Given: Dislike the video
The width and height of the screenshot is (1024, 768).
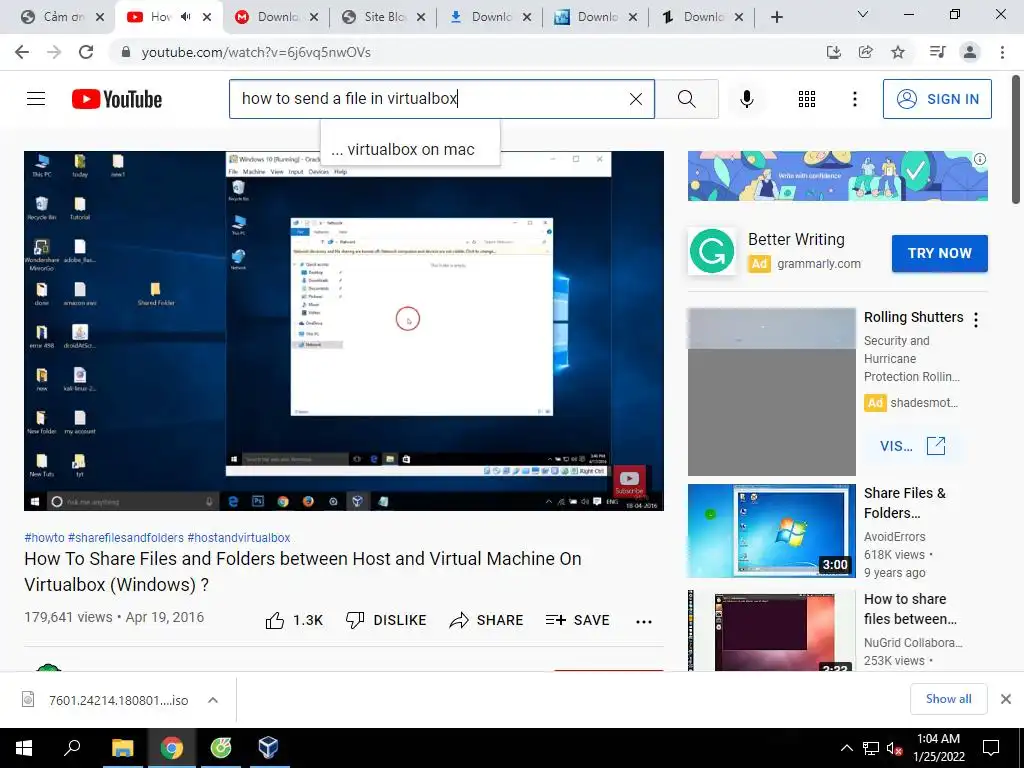Looking at the screenshot, I should click(386, 620).
